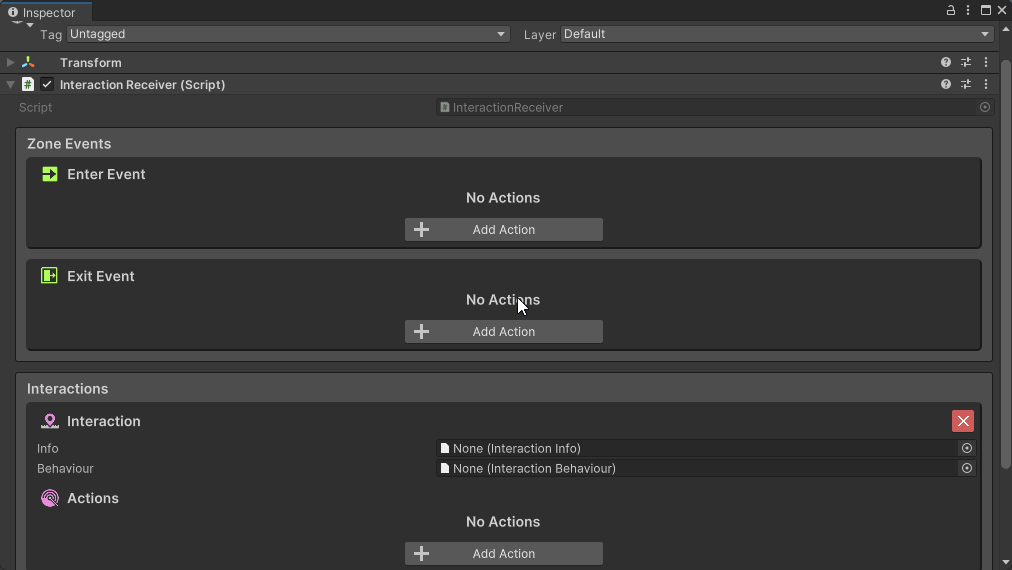1012x570 pixels.
Task: Disable the Interaction Receiver script checkbox
Action: (x=47, y=85)
